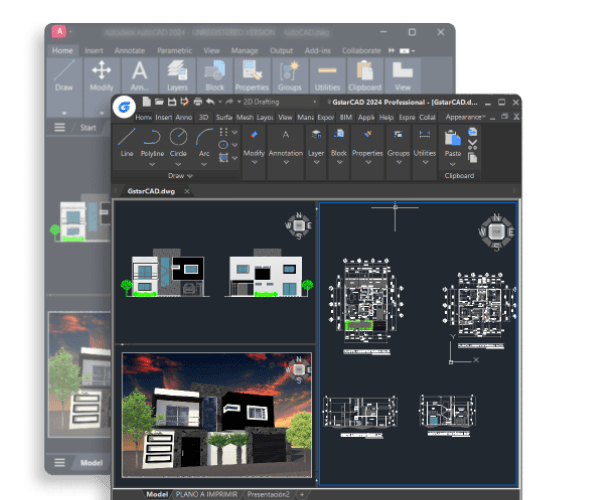
Task: Click Modify panel in AutoCAD window
Action: point(101,76)
